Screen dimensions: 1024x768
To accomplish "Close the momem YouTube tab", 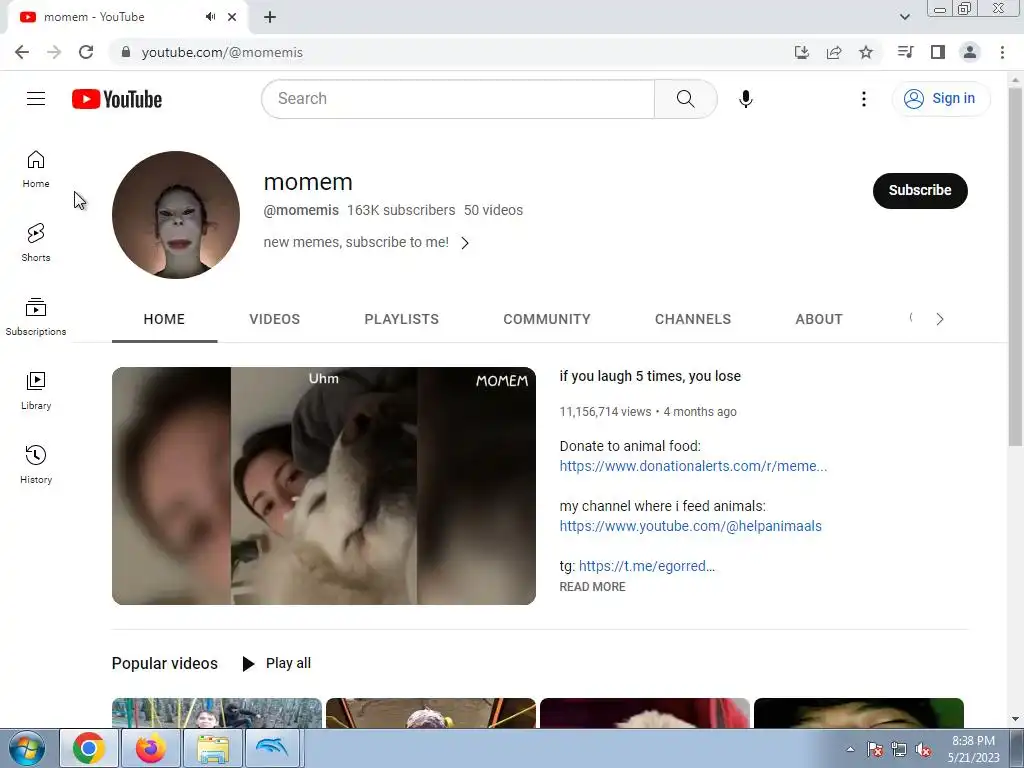I will coord(232,17).
